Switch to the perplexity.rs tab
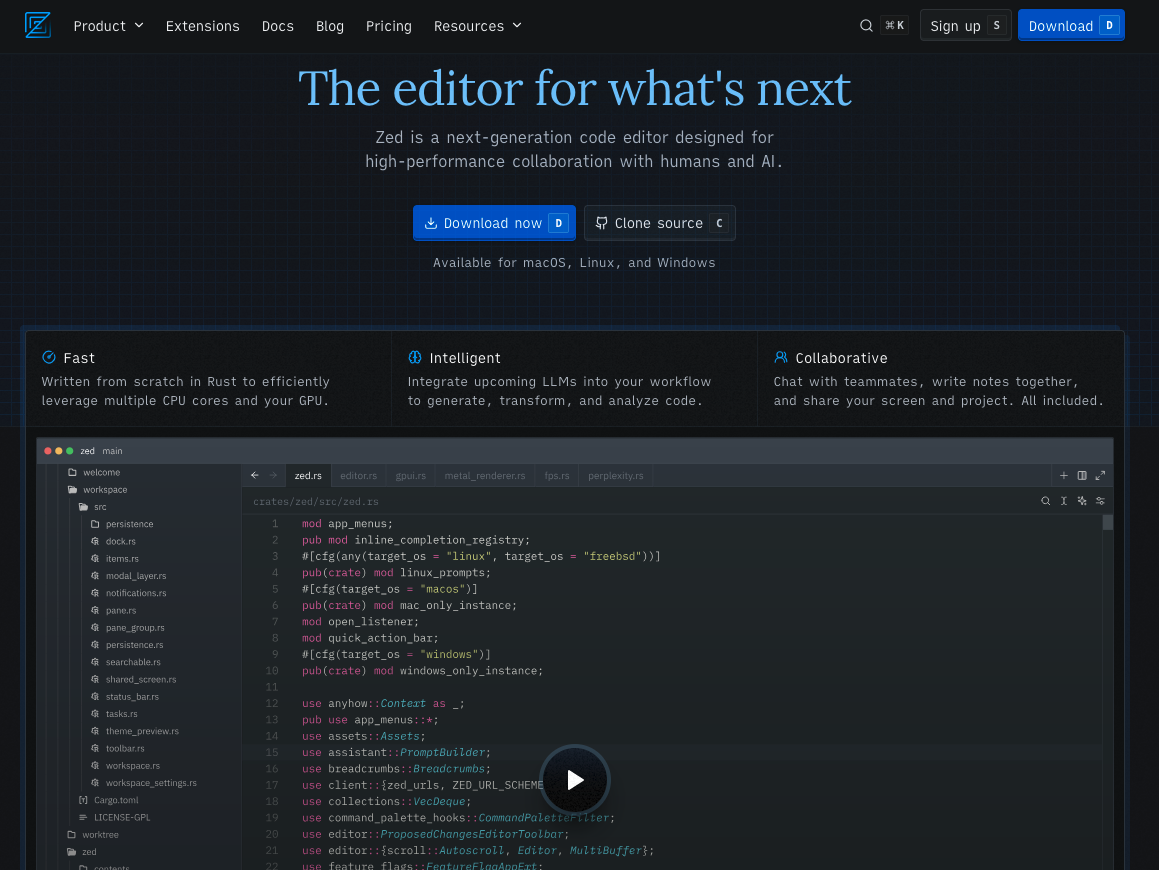Image resolution: width=1159 pixels, height=870 pixels. tap(616, 475)
